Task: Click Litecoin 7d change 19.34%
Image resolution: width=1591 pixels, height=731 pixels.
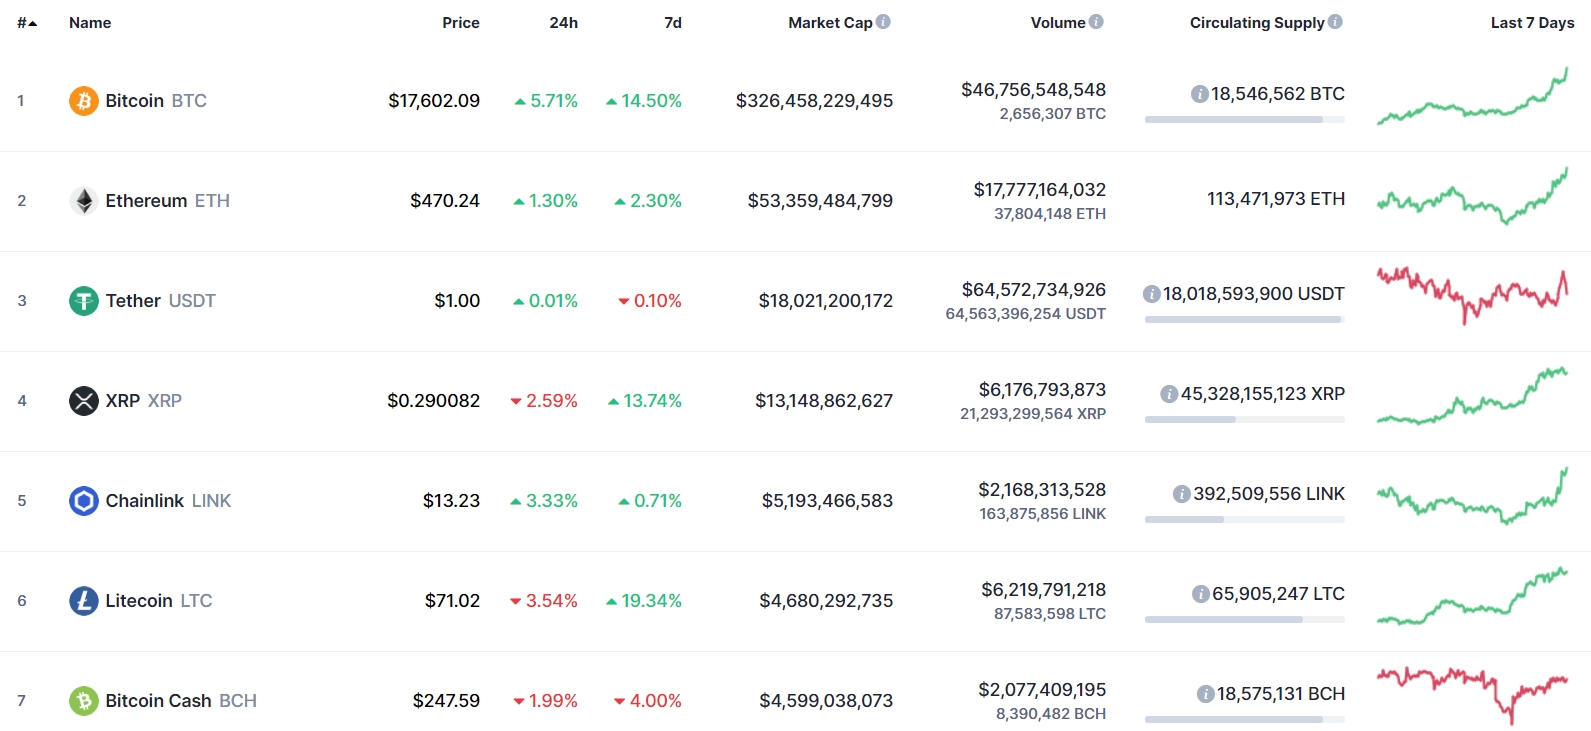Action: [x=644, y=601]
